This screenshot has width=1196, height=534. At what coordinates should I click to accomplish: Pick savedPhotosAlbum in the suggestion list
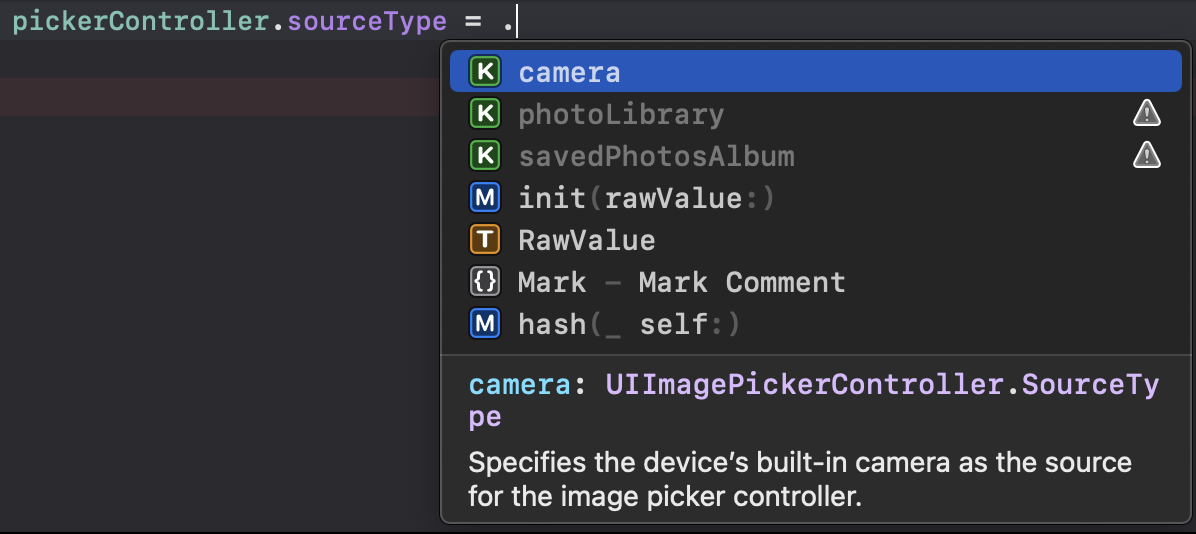656,157
